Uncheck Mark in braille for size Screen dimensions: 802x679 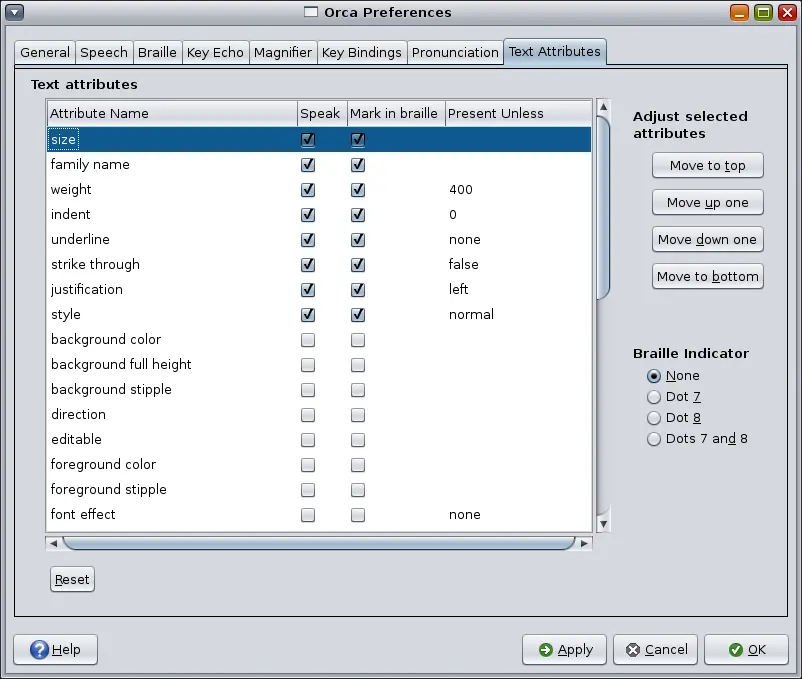[358, 140]
